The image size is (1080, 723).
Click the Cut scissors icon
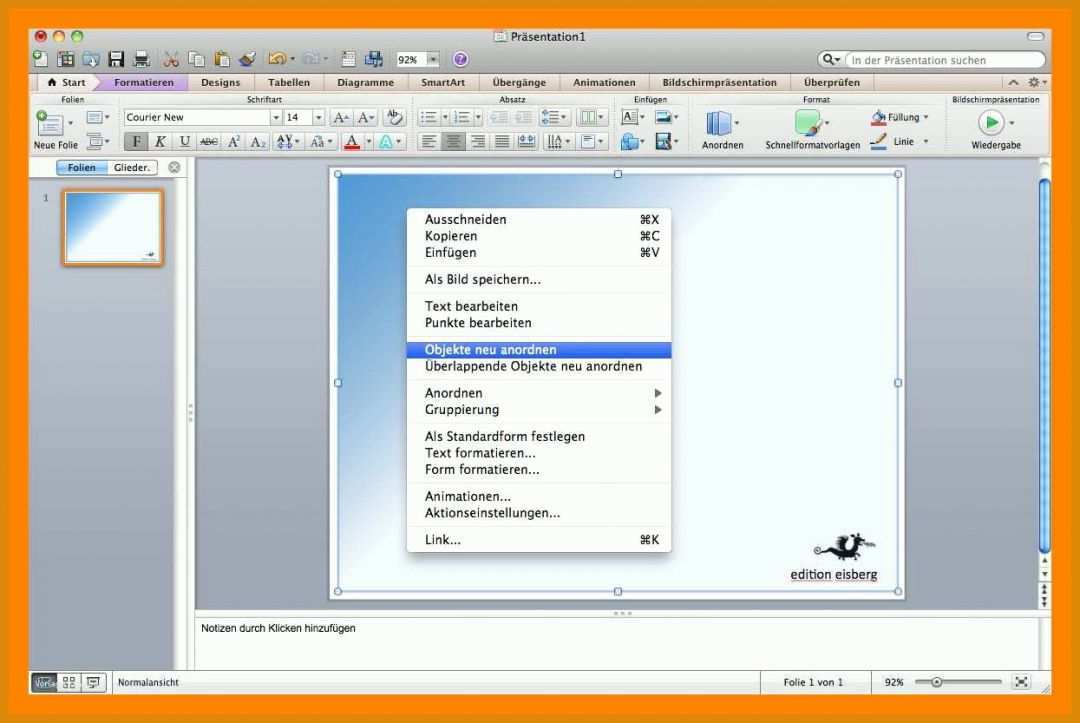point(171,59)
